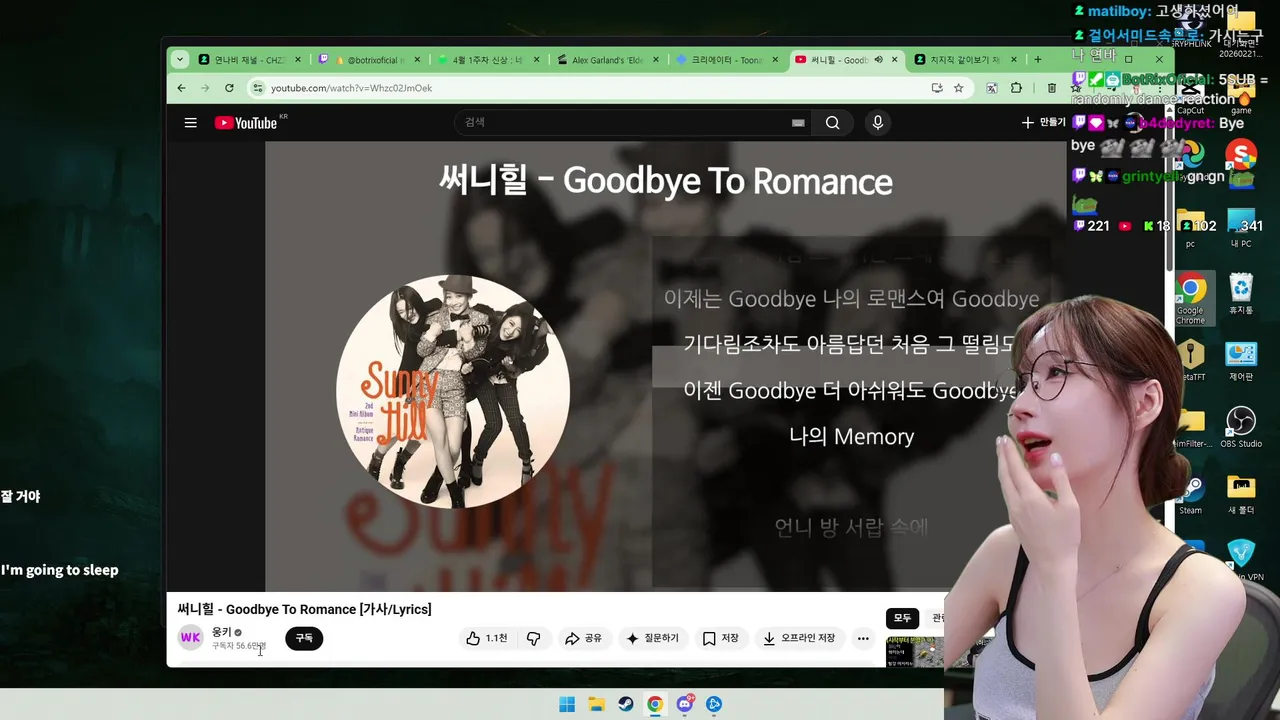Go to the YouTube home logo

coord(246,123)
